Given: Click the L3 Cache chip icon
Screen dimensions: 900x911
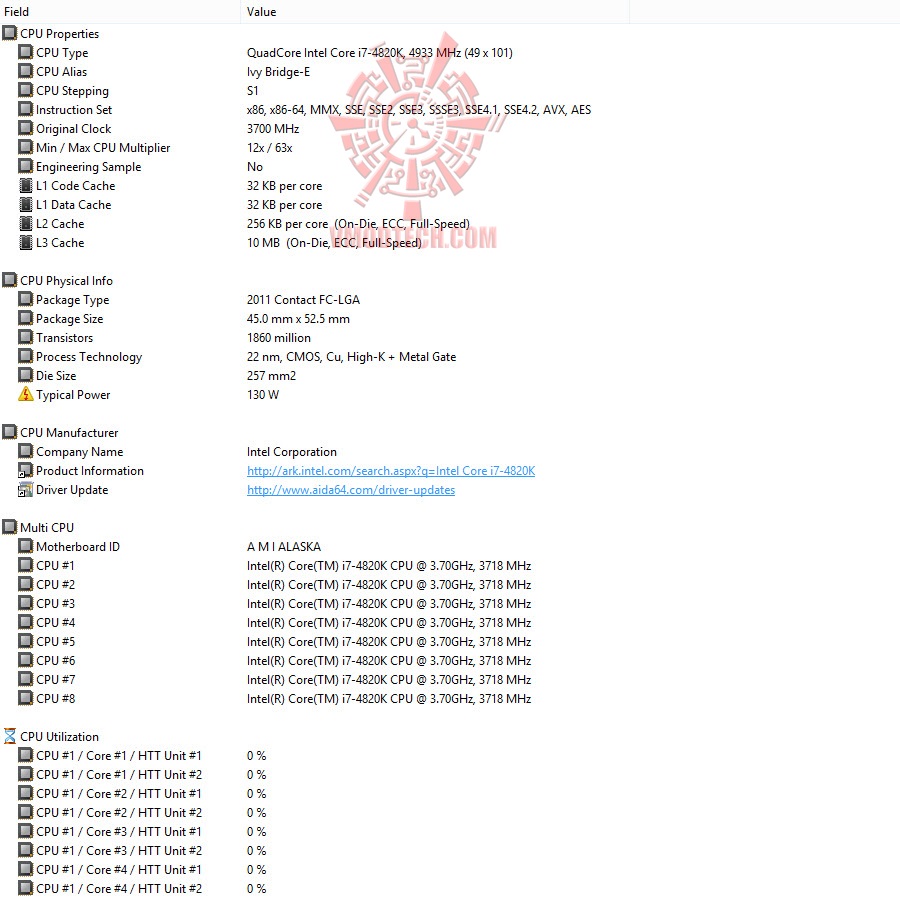Looking at the screenshot, I should click(x=26, y=242).
